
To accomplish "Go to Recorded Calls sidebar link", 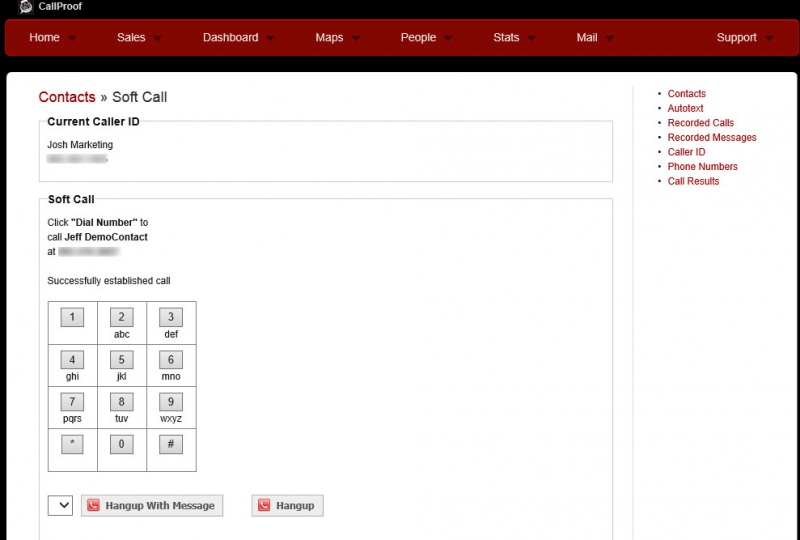I will coord(700,123).
